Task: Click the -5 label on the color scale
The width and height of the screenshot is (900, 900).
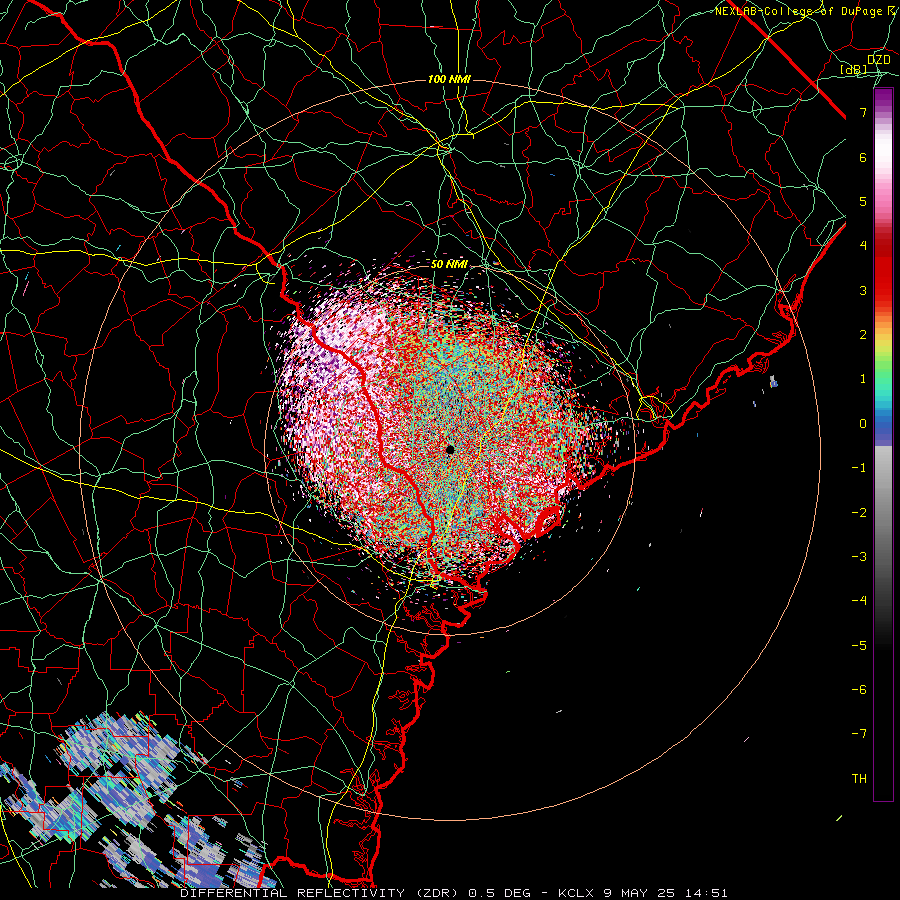Action: point(859,646)
